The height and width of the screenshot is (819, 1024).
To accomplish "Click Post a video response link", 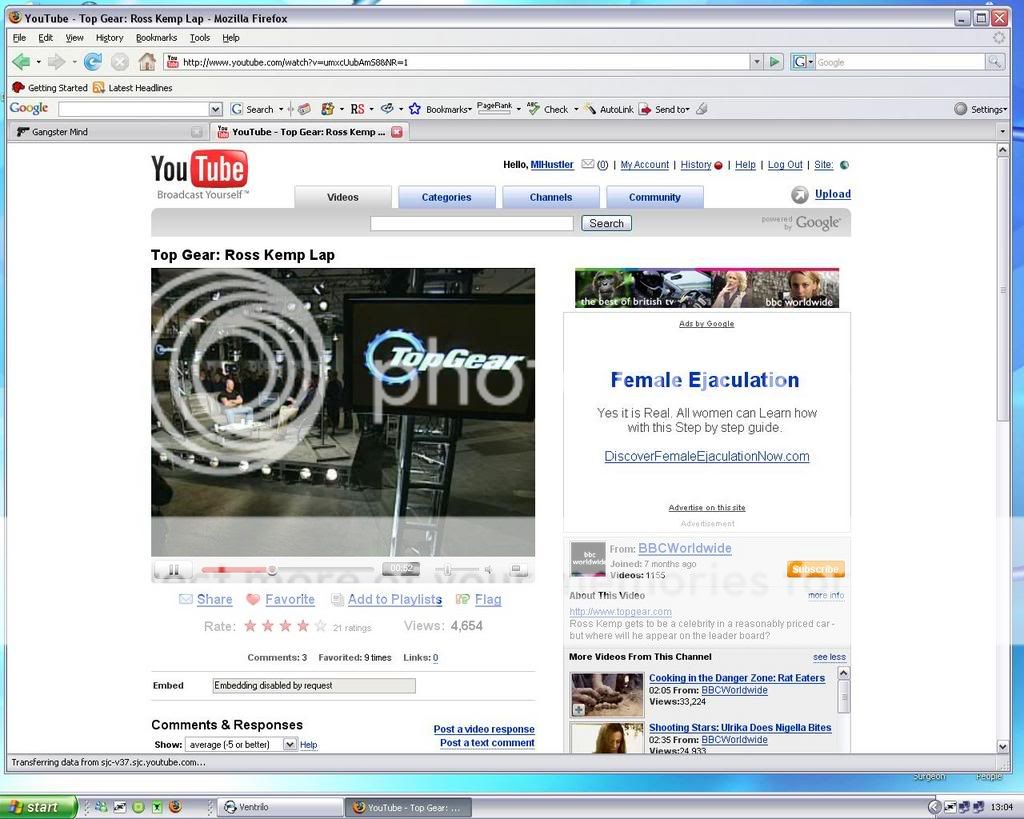I will pos(484,729).
